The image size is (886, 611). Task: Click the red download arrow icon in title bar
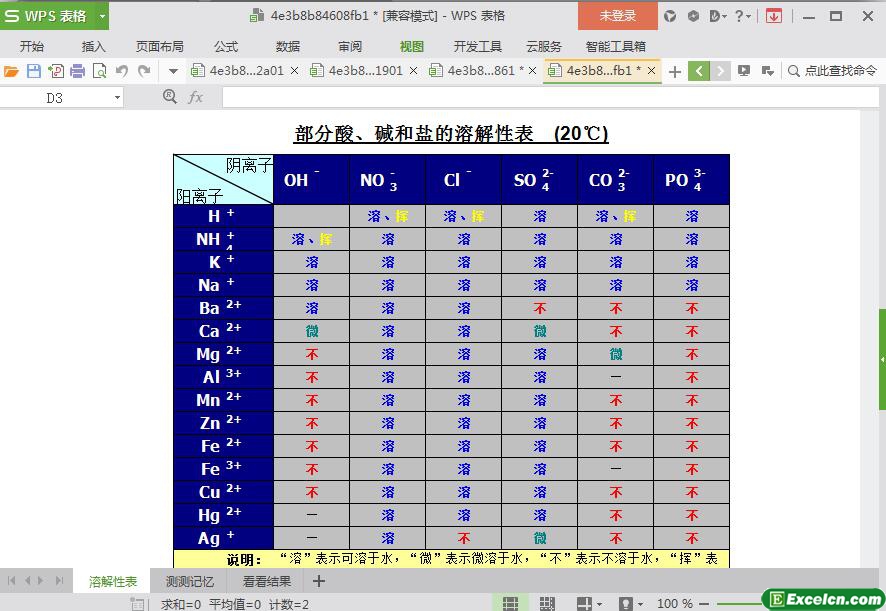[774, 16]
